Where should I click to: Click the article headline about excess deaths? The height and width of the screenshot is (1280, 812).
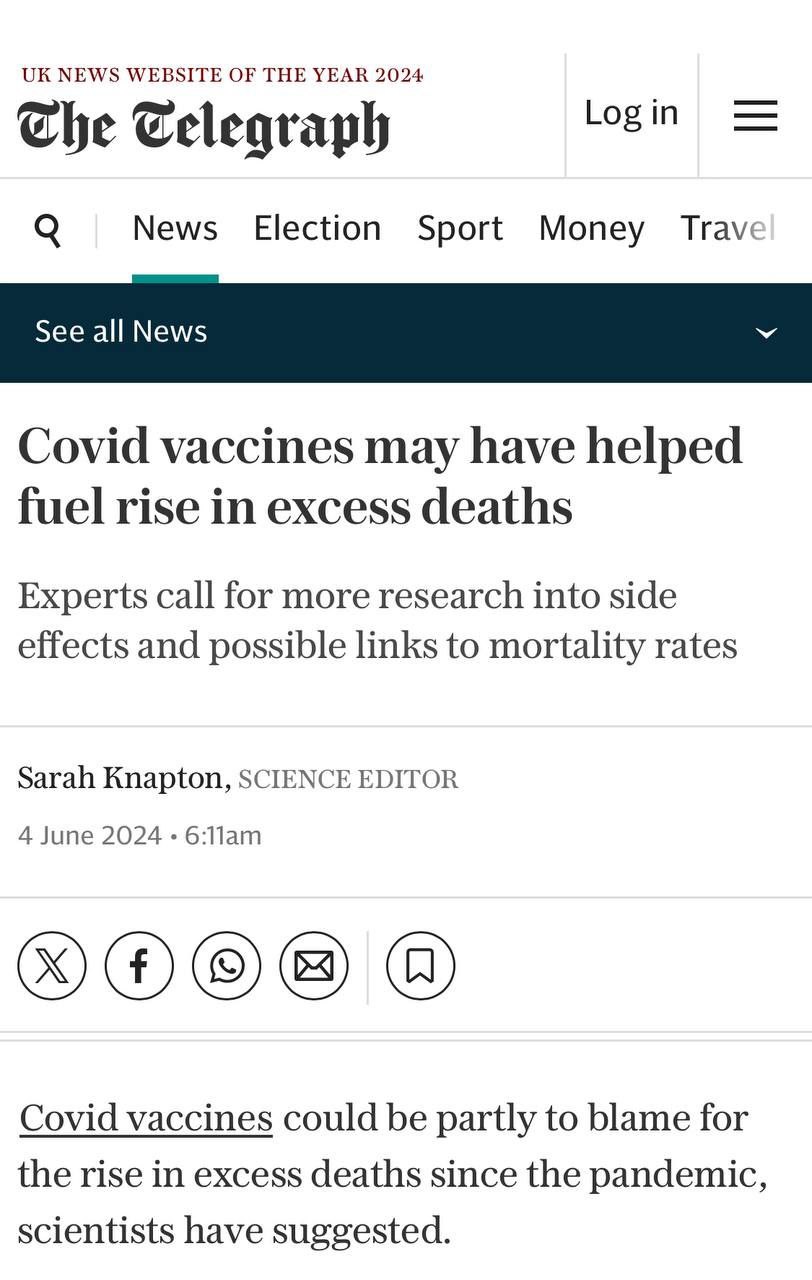click(x=380, y=475)
